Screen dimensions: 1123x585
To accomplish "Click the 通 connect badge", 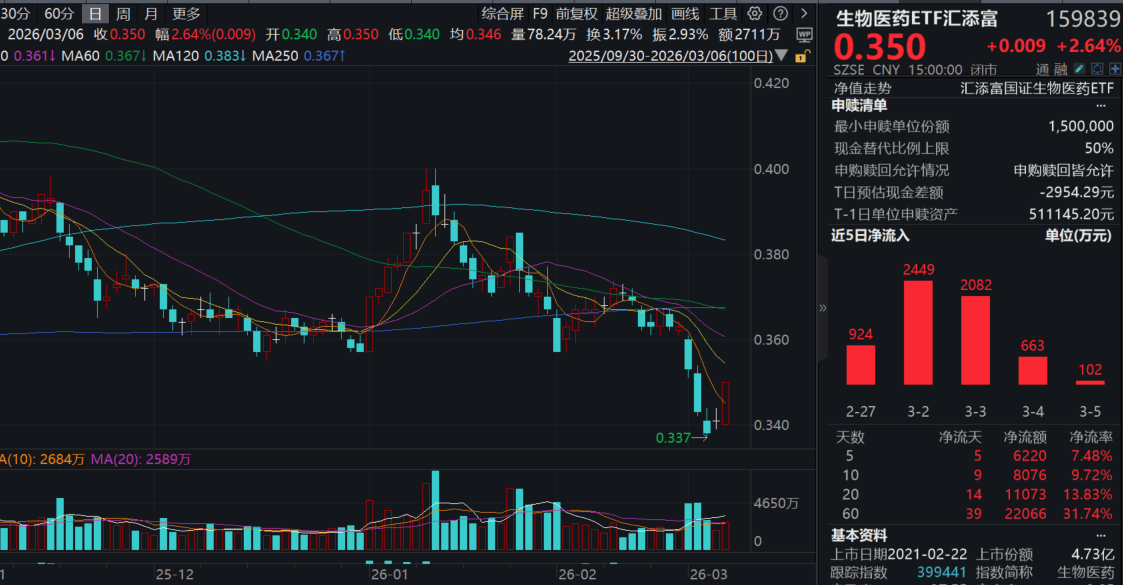I will pos(1043,69).
